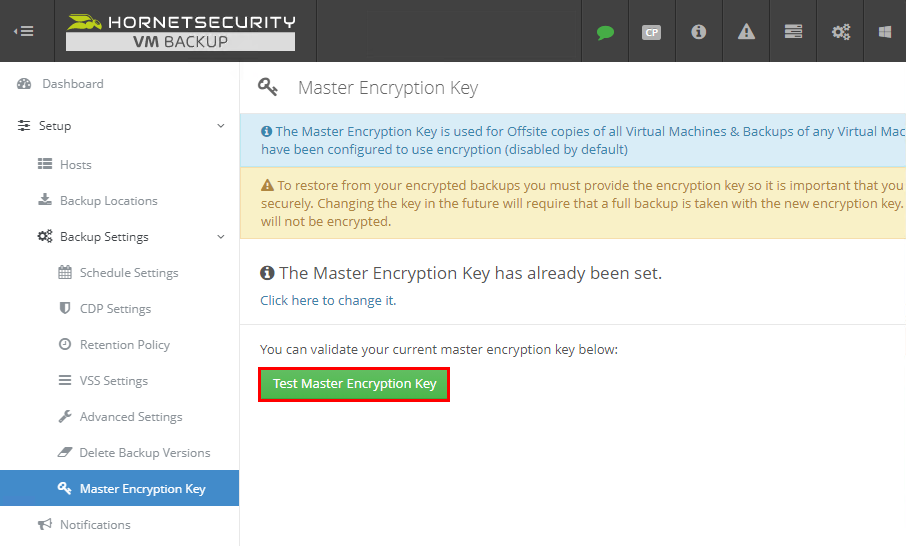Open Notifications in the sidebar
The width and height of the screenshot is (906, 546).
coord(94,525)
